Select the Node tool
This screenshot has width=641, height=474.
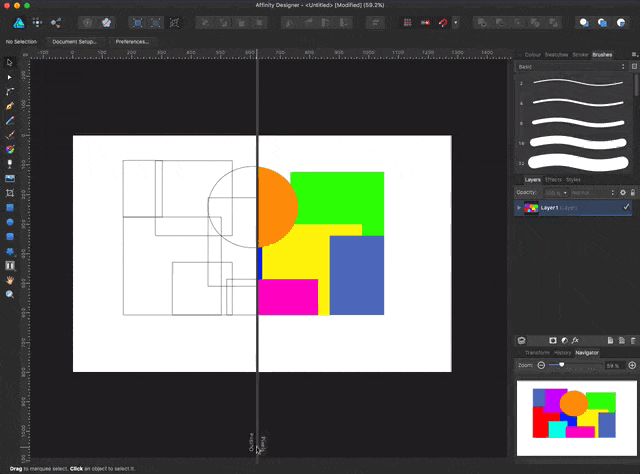click(10, 76)
